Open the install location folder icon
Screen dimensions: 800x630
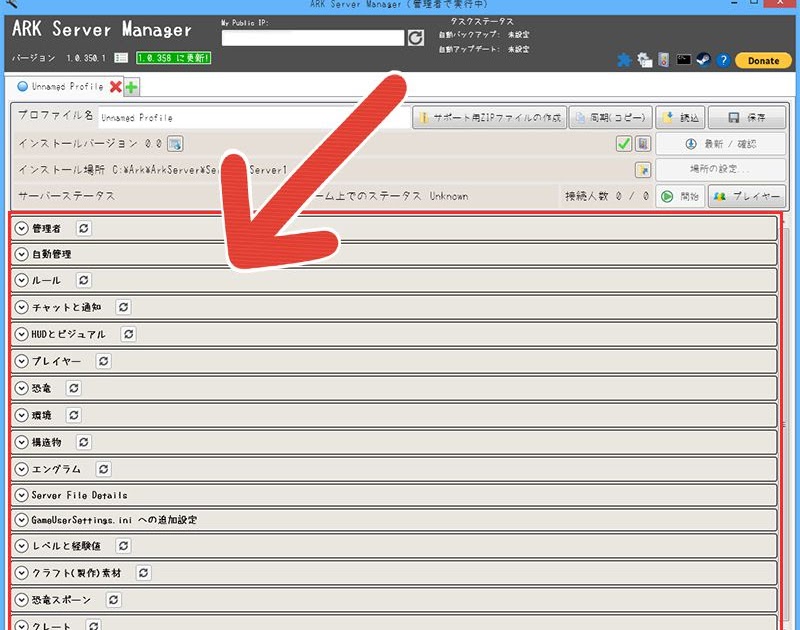point(643,170)
